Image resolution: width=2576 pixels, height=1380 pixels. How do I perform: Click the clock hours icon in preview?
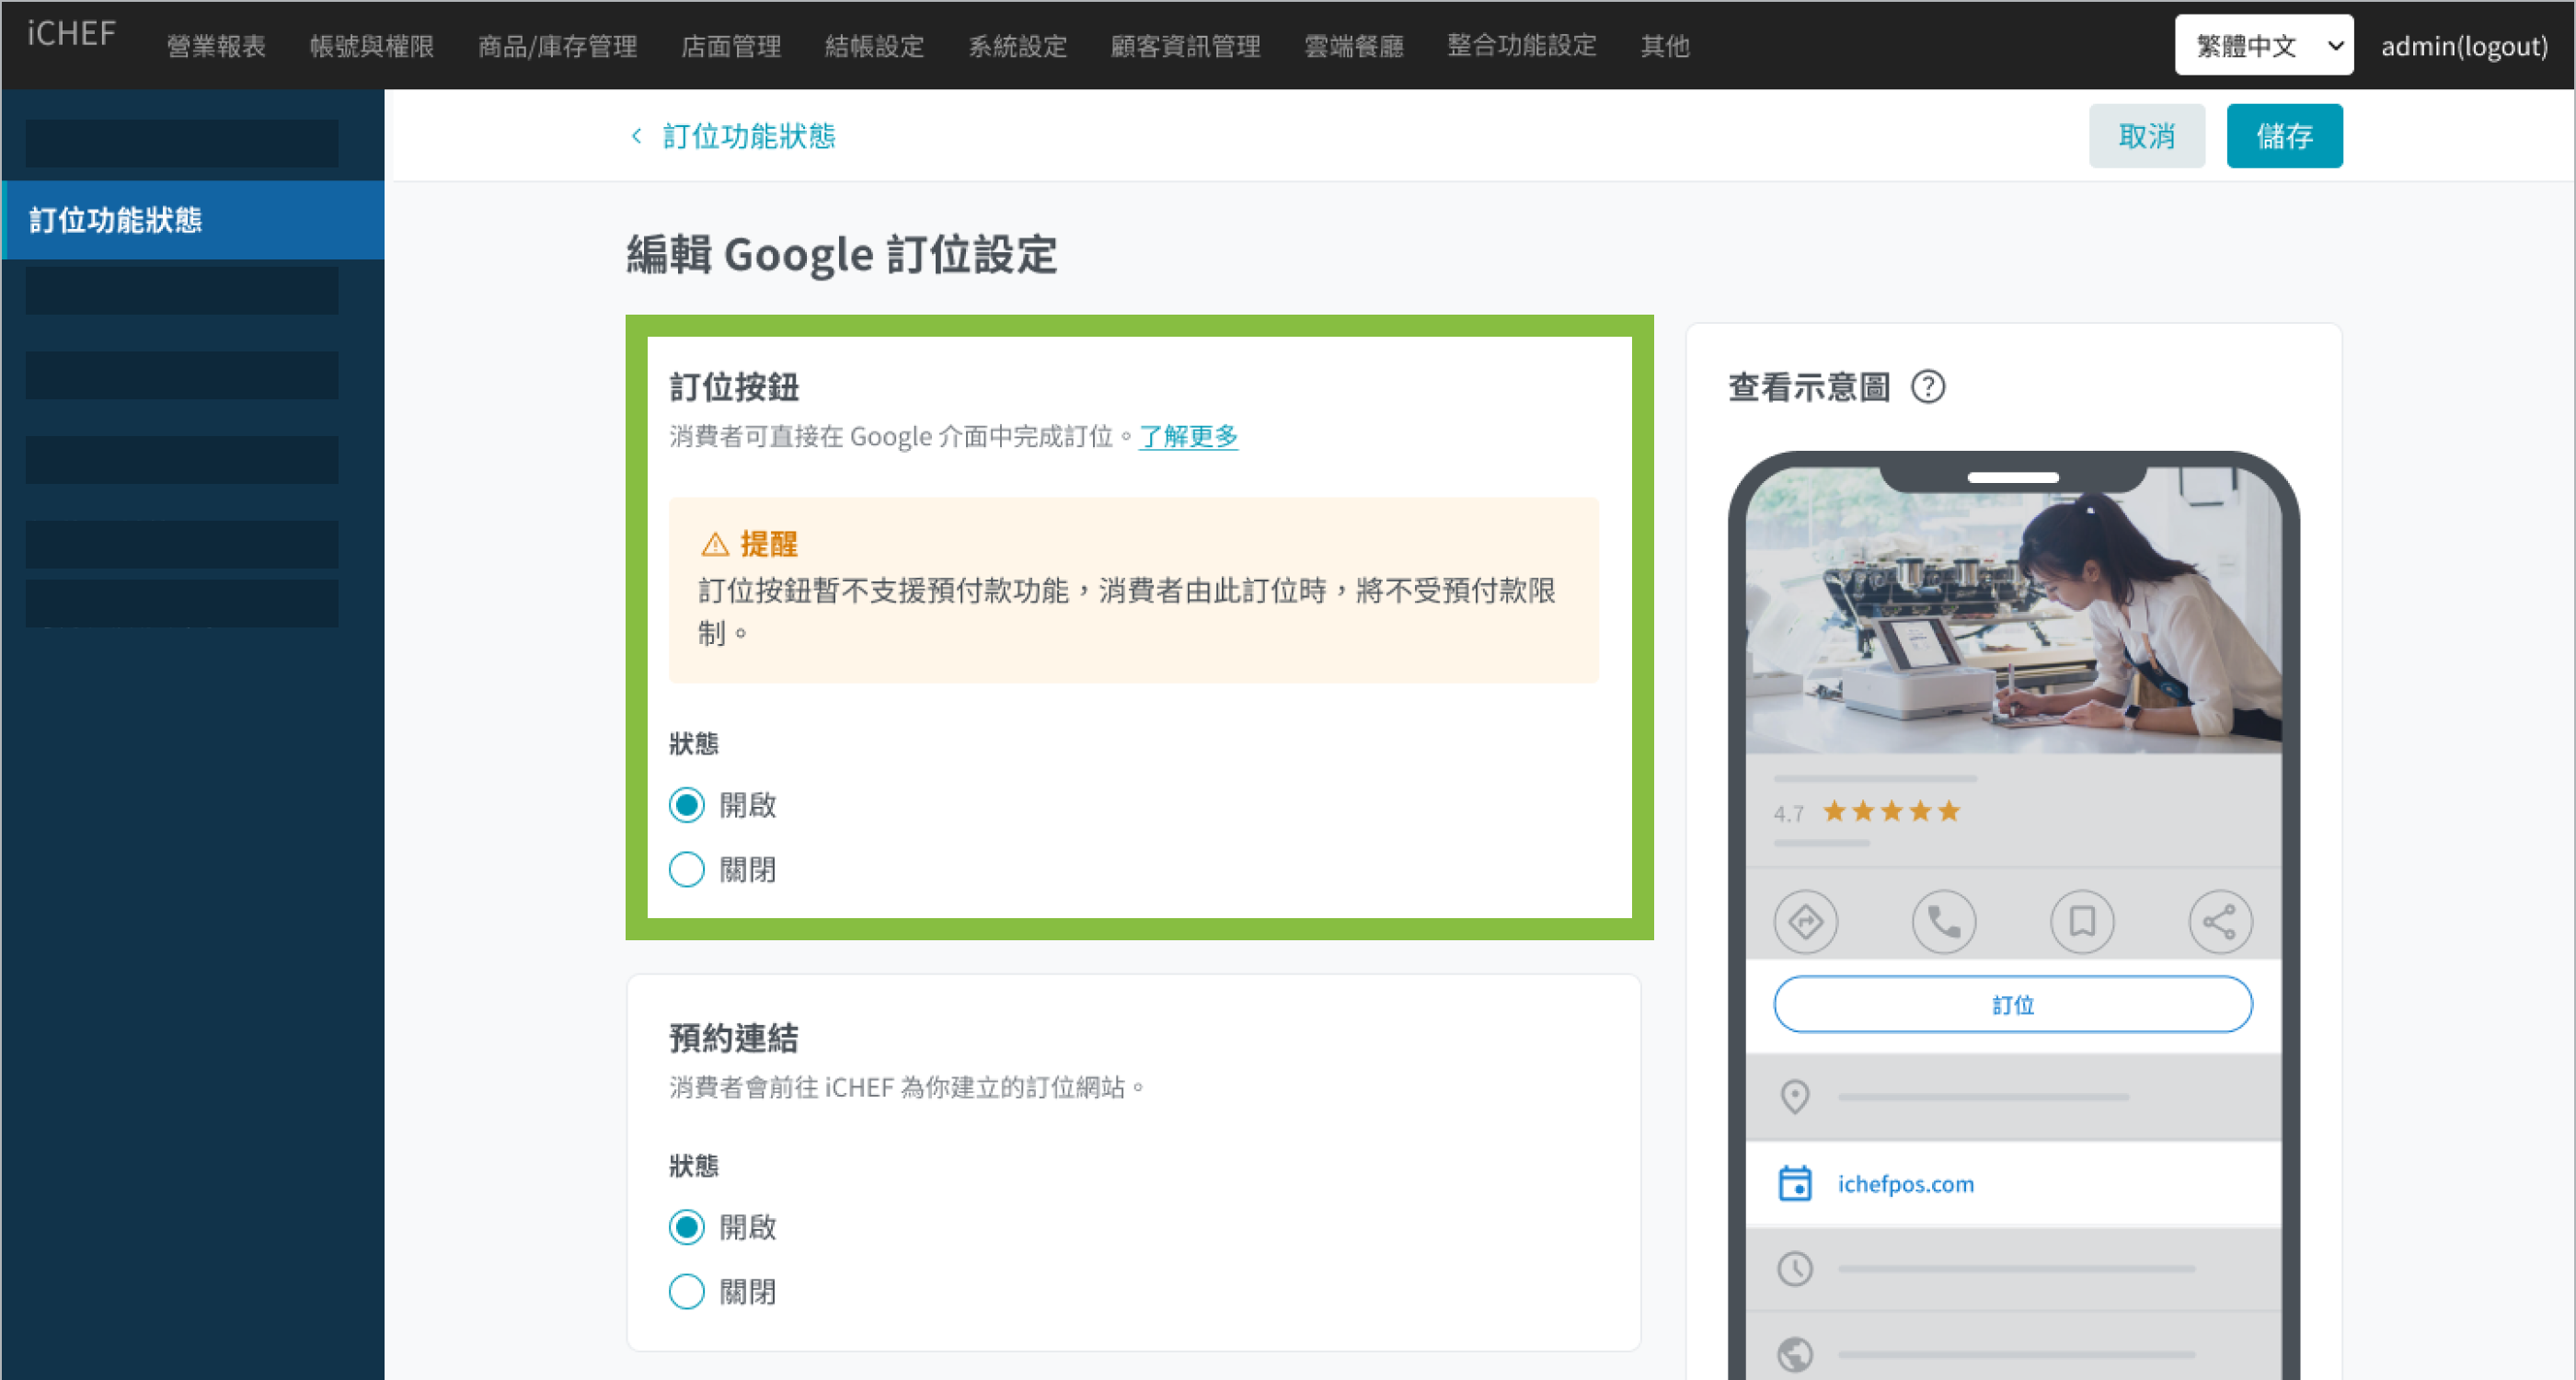[1795, 1269]
